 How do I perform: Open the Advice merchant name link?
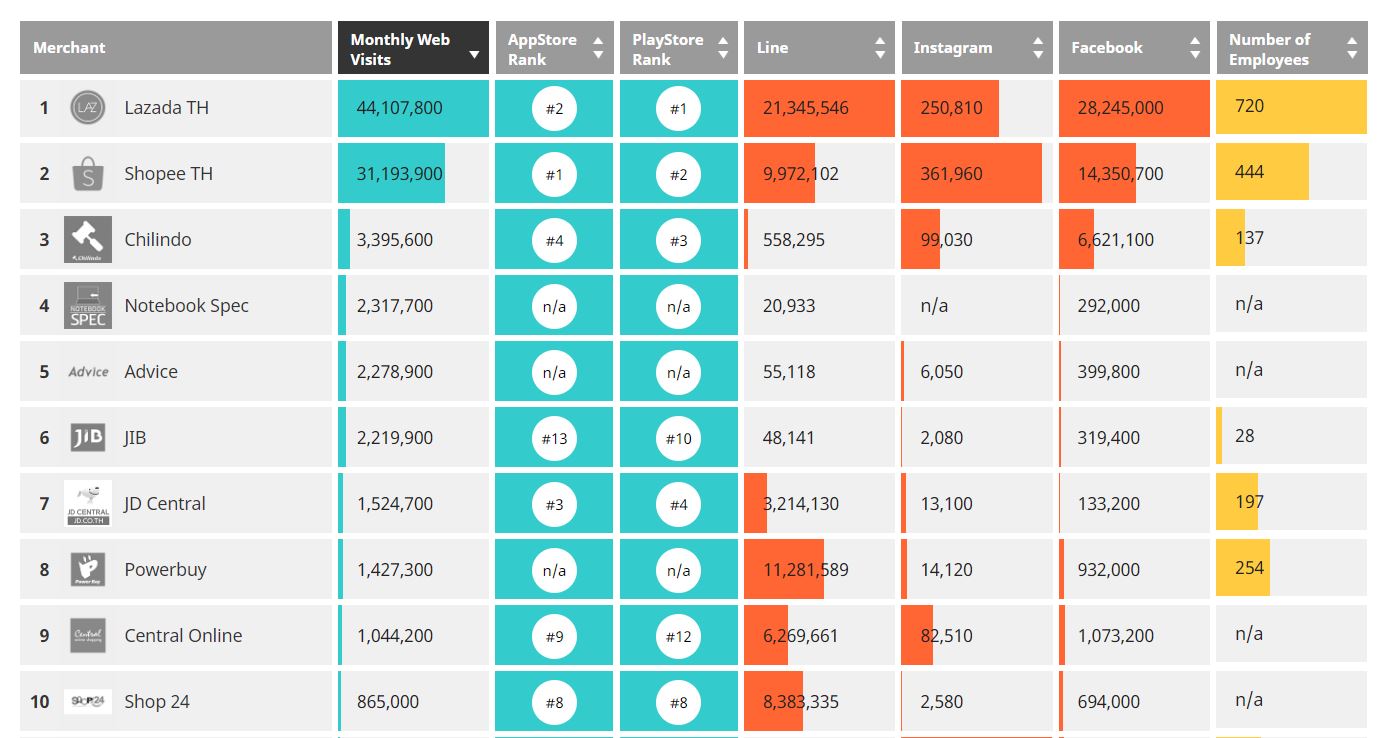point(151,372)
